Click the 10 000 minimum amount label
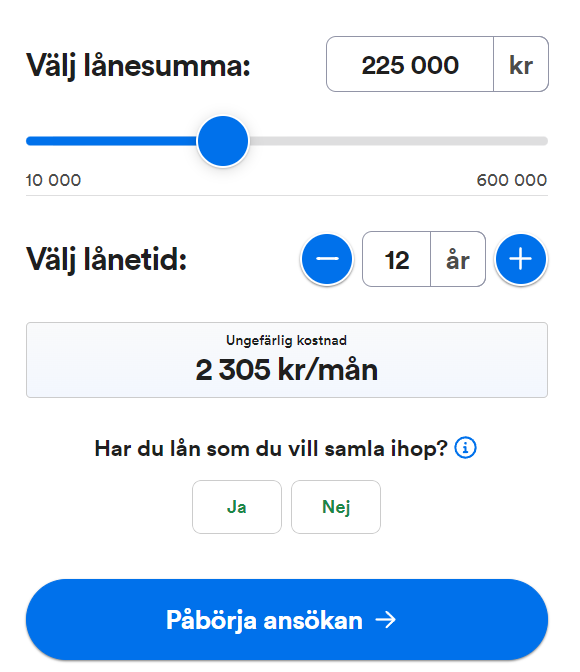 click(x=54, y=180)
